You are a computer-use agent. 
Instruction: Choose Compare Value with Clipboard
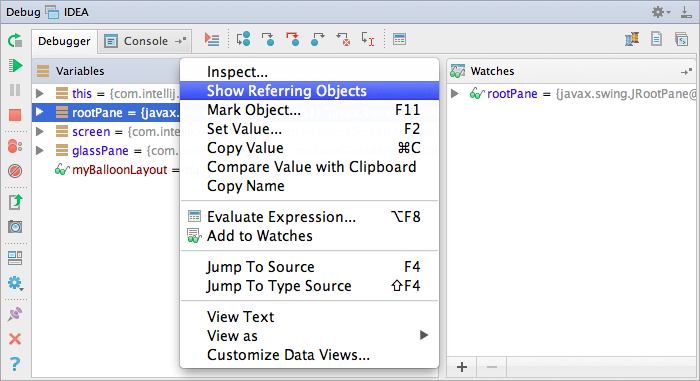pos(309,167)
